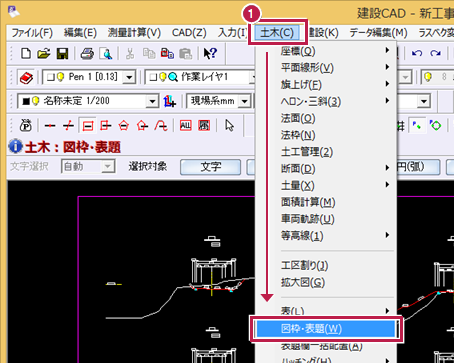454x363 pixels.
Task: Open print preview icon
Action: click(106, 53)
